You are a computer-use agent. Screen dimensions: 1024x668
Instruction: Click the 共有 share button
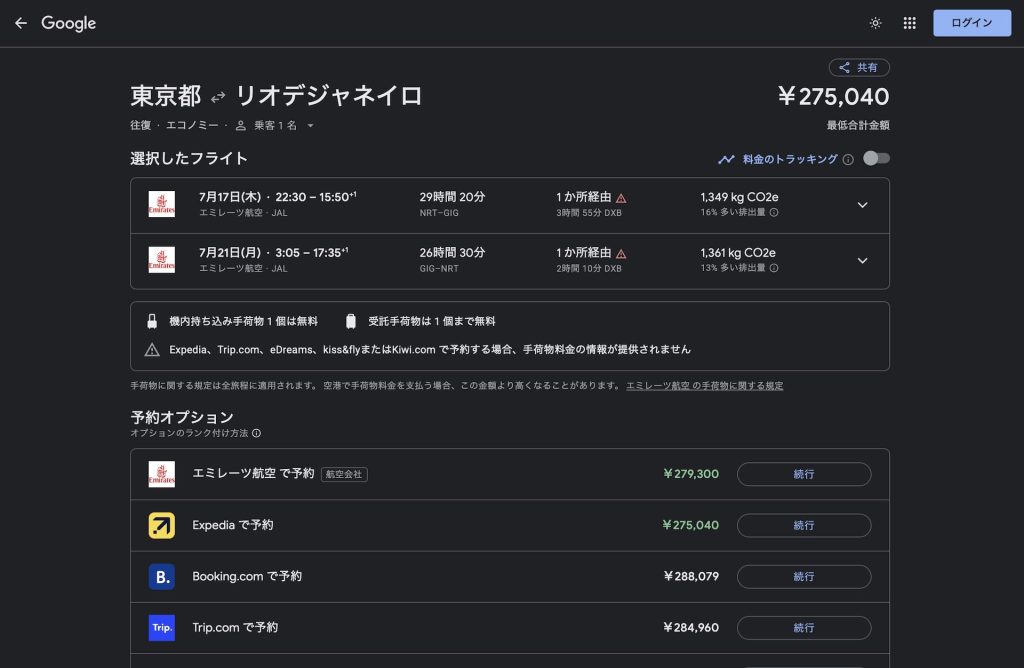(x=859, y=68)
